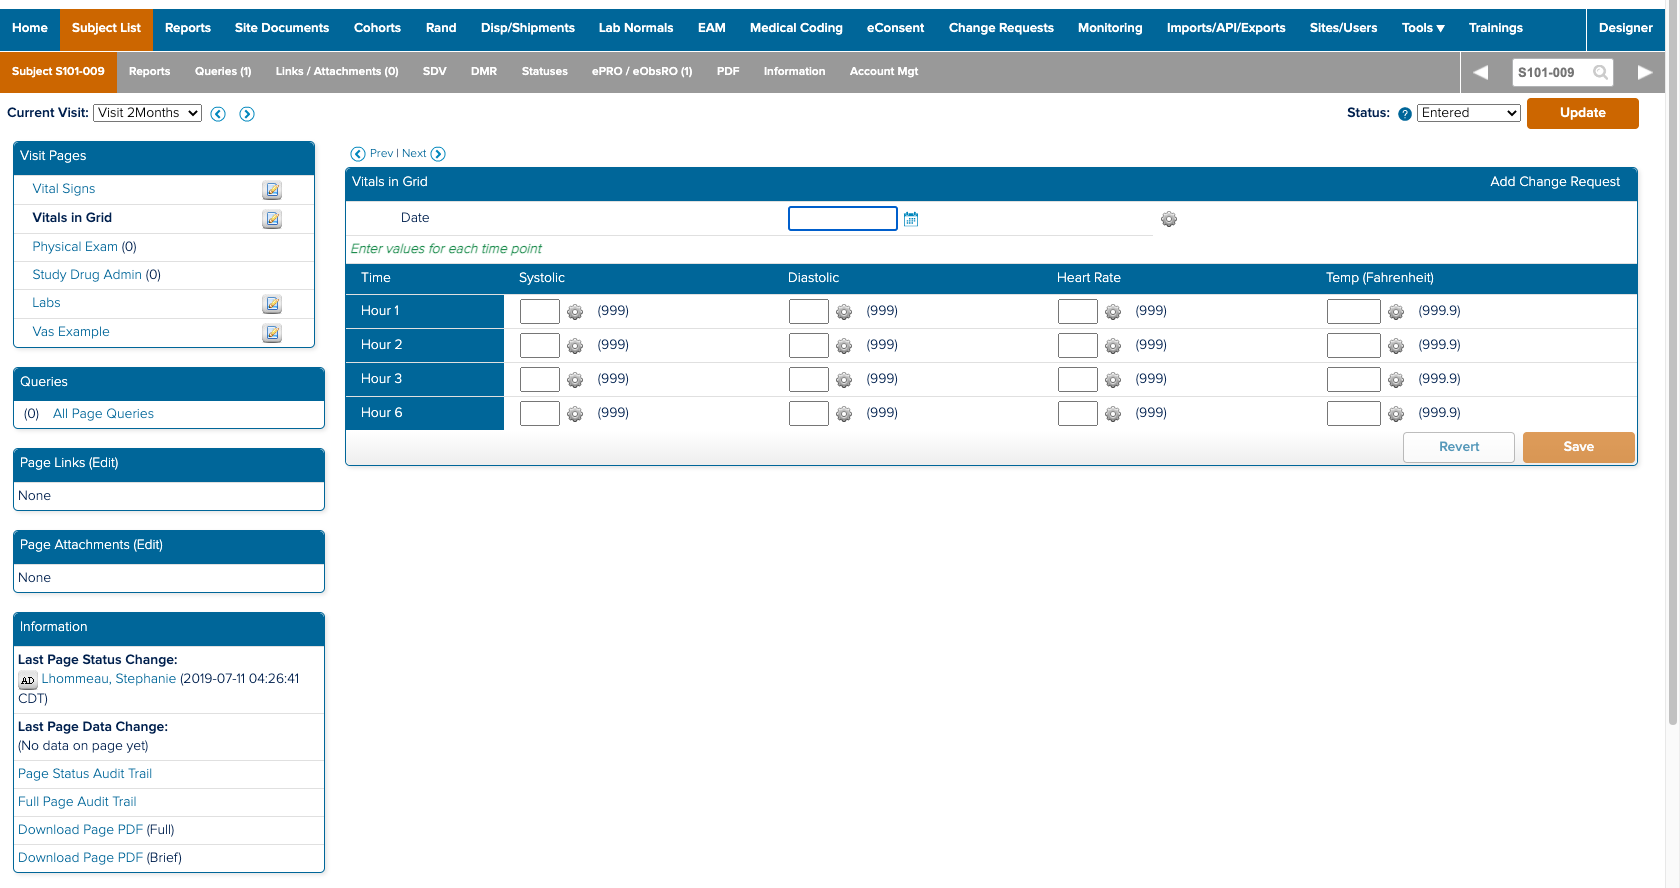The image size is (1680, 888).
Task: Click the gear icon beside the Date field
Action: [1168, 219]
